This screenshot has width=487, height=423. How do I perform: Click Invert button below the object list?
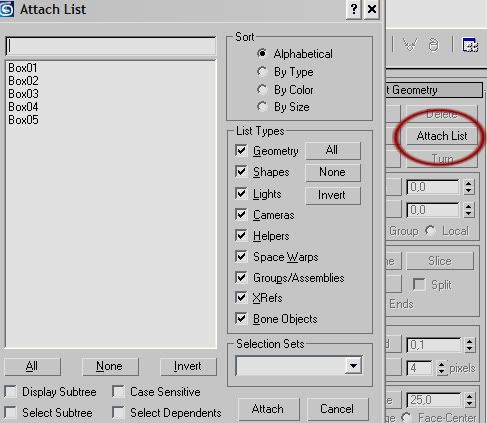point(188,366)
